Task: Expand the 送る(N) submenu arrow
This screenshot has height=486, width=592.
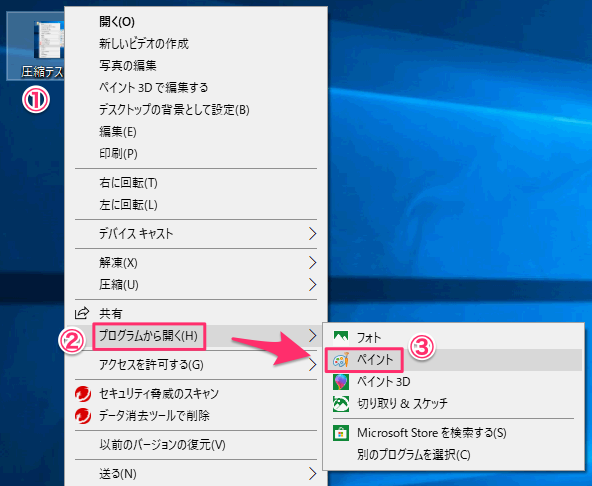Action: [312, 473]
